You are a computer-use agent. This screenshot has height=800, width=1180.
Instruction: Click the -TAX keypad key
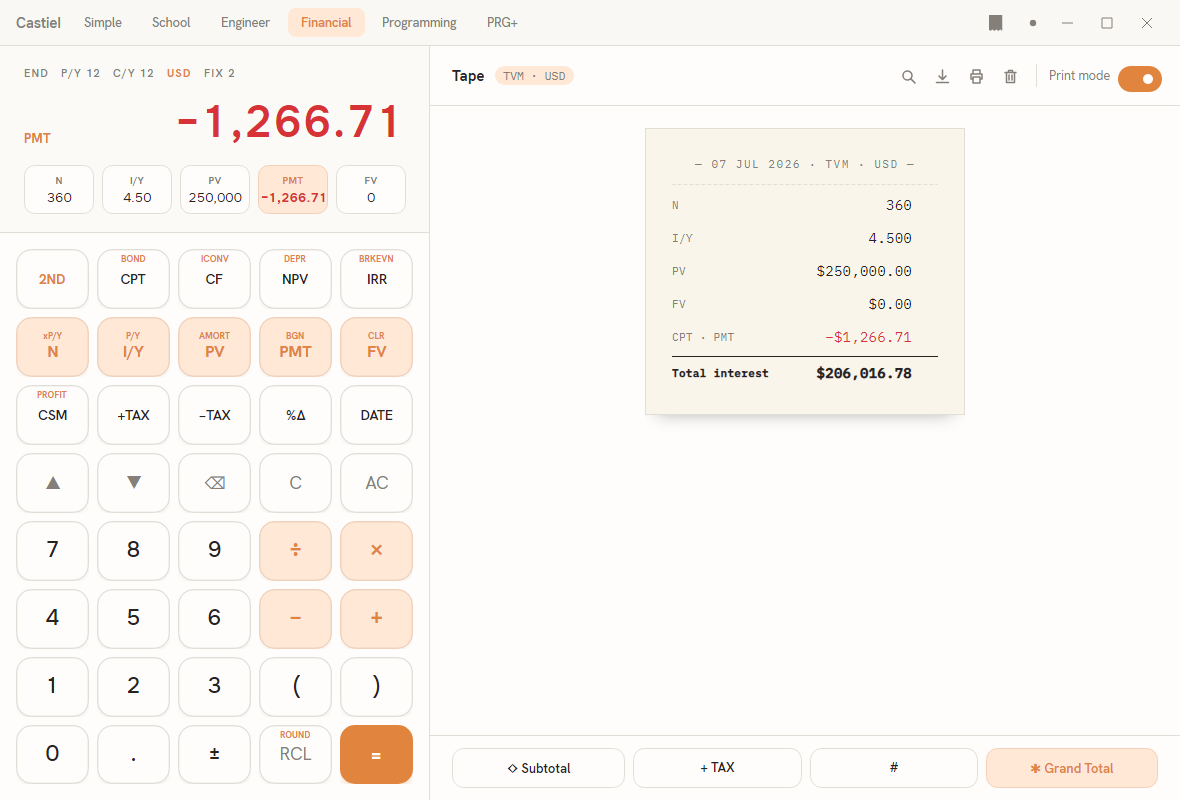tap(214, 415)
